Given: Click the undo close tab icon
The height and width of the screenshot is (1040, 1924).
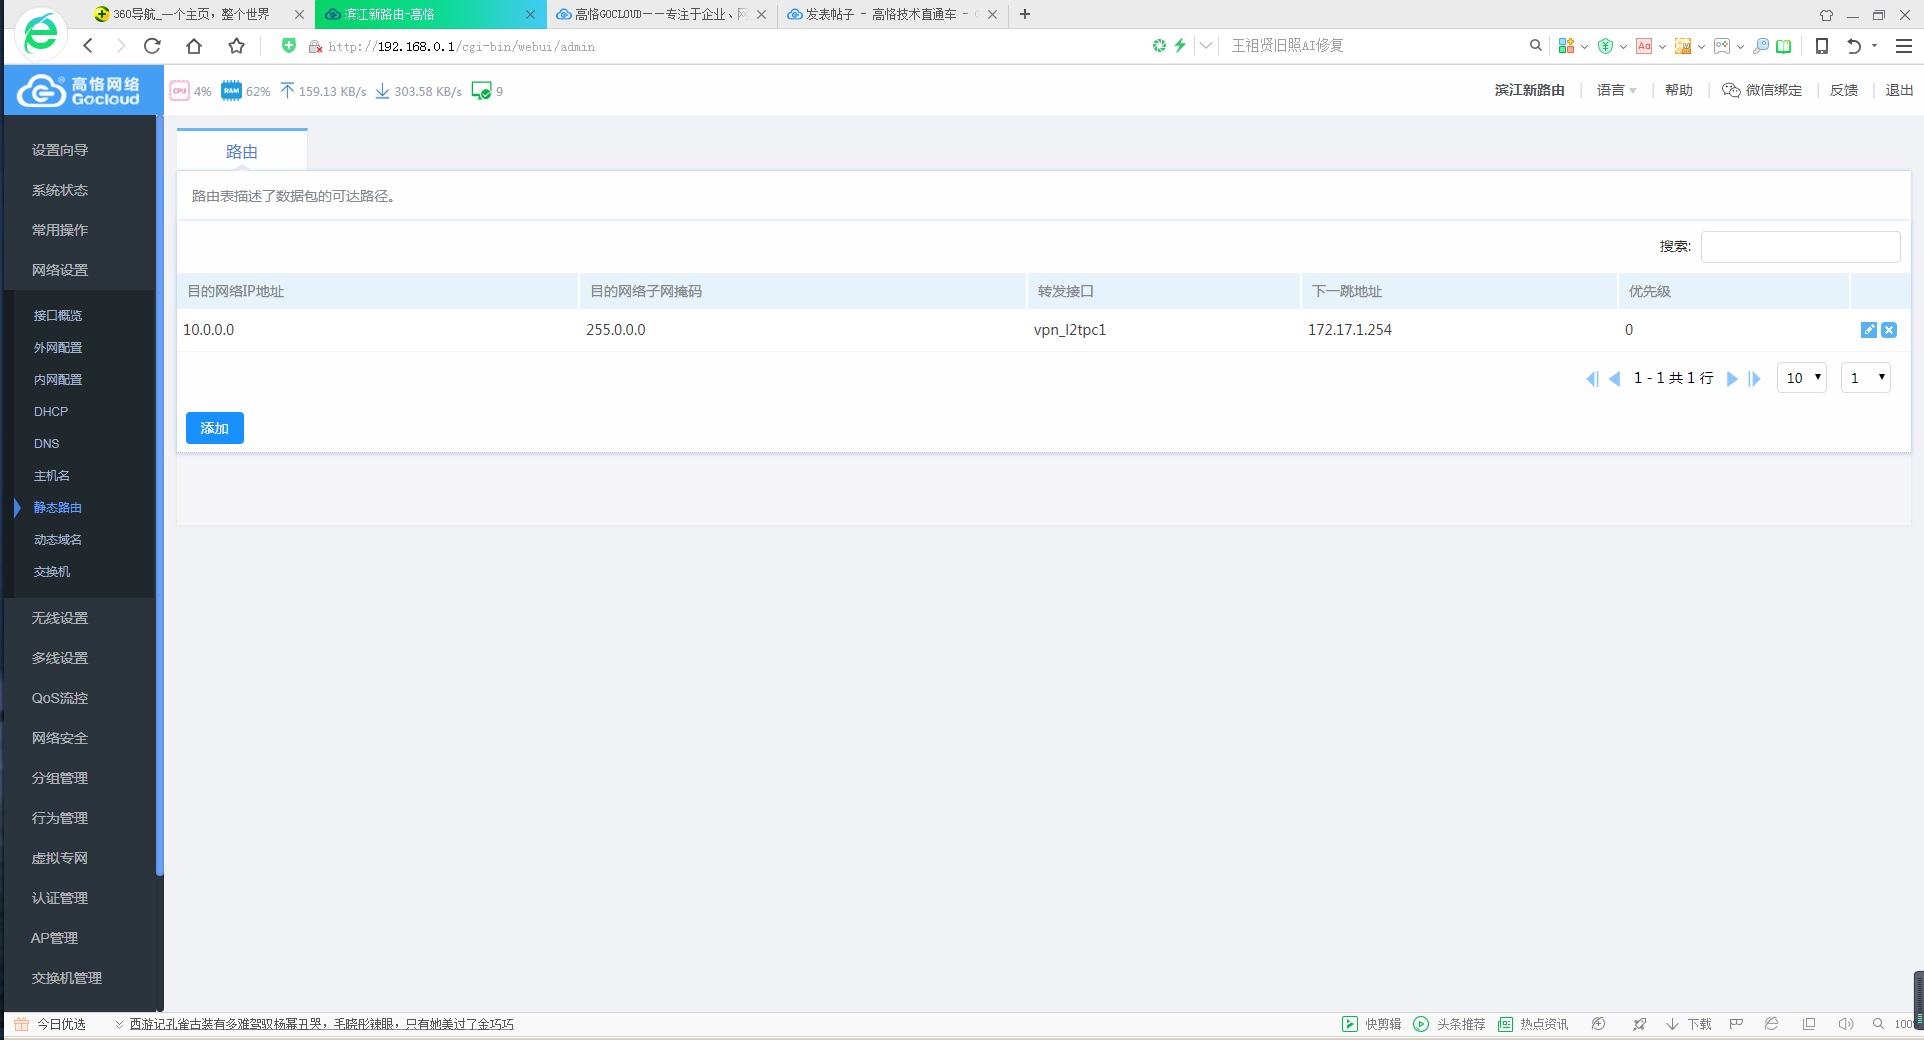Looking at the screenshot, I should point(1854,45).
